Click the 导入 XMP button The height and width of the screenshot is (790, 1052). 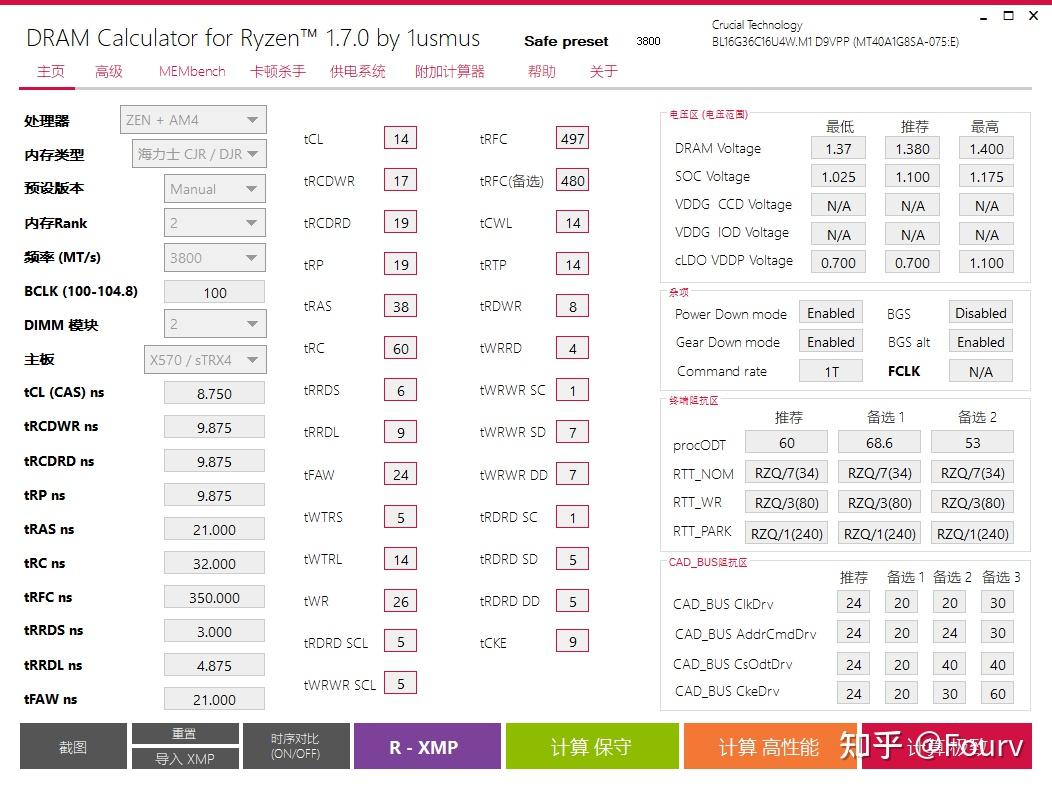coord(185,758)
